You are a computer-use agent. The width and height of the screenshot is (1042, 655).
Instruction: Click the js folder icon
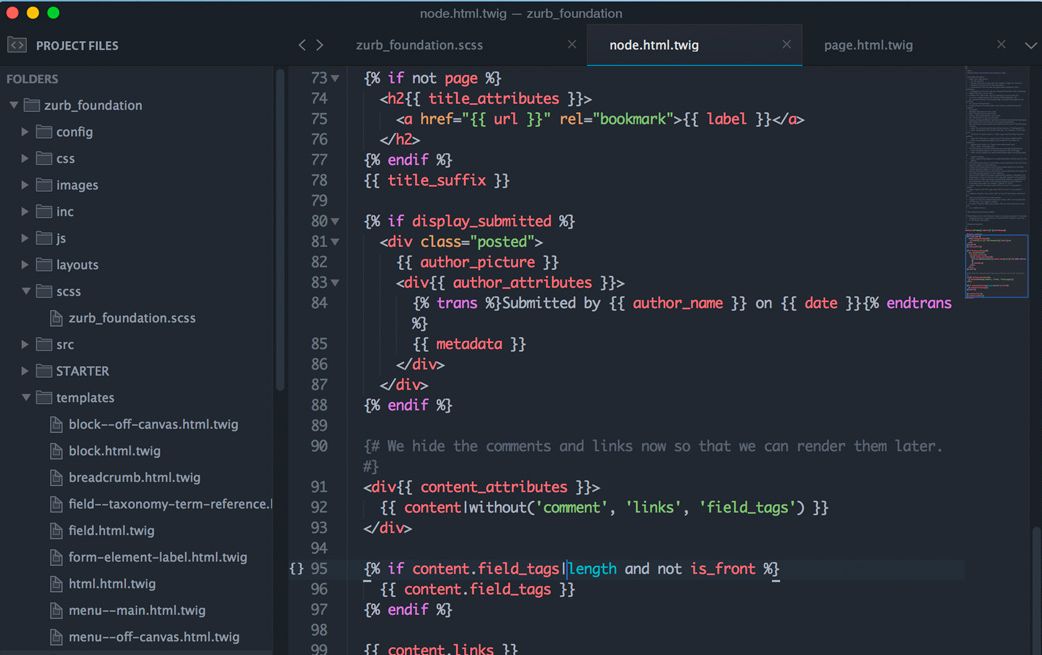pos(44,238)
